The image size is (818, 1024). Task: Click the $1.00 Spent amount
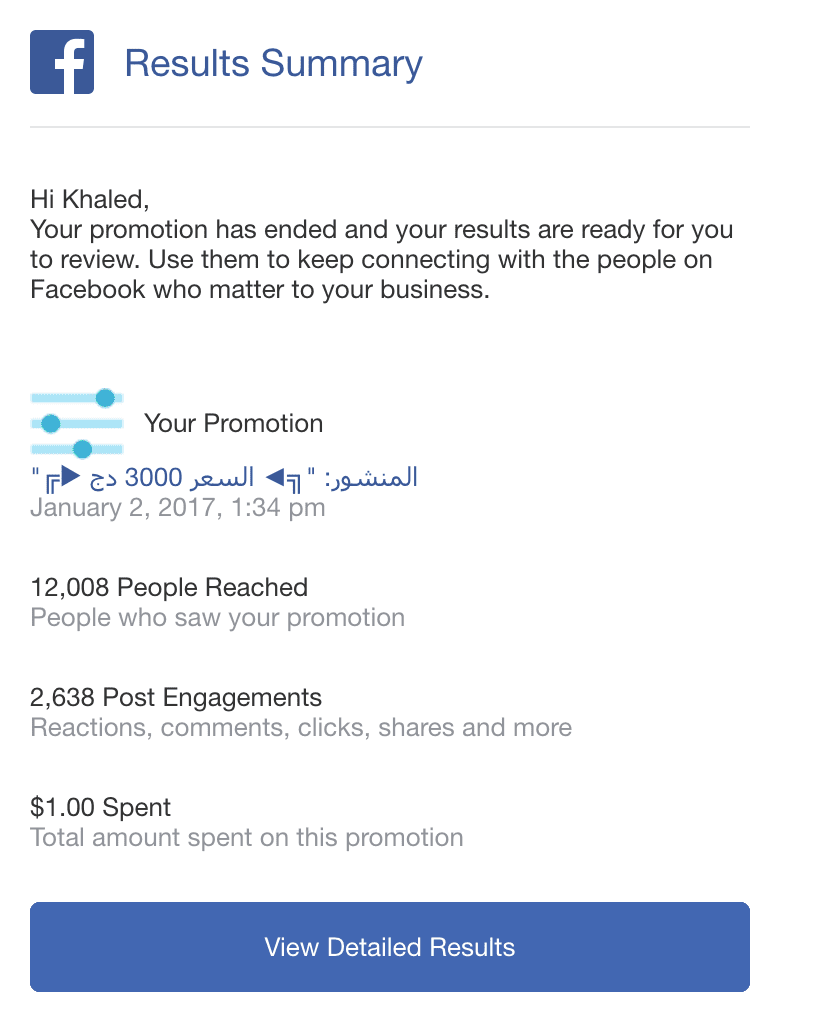pyautogui.click(x=101, y=807)
